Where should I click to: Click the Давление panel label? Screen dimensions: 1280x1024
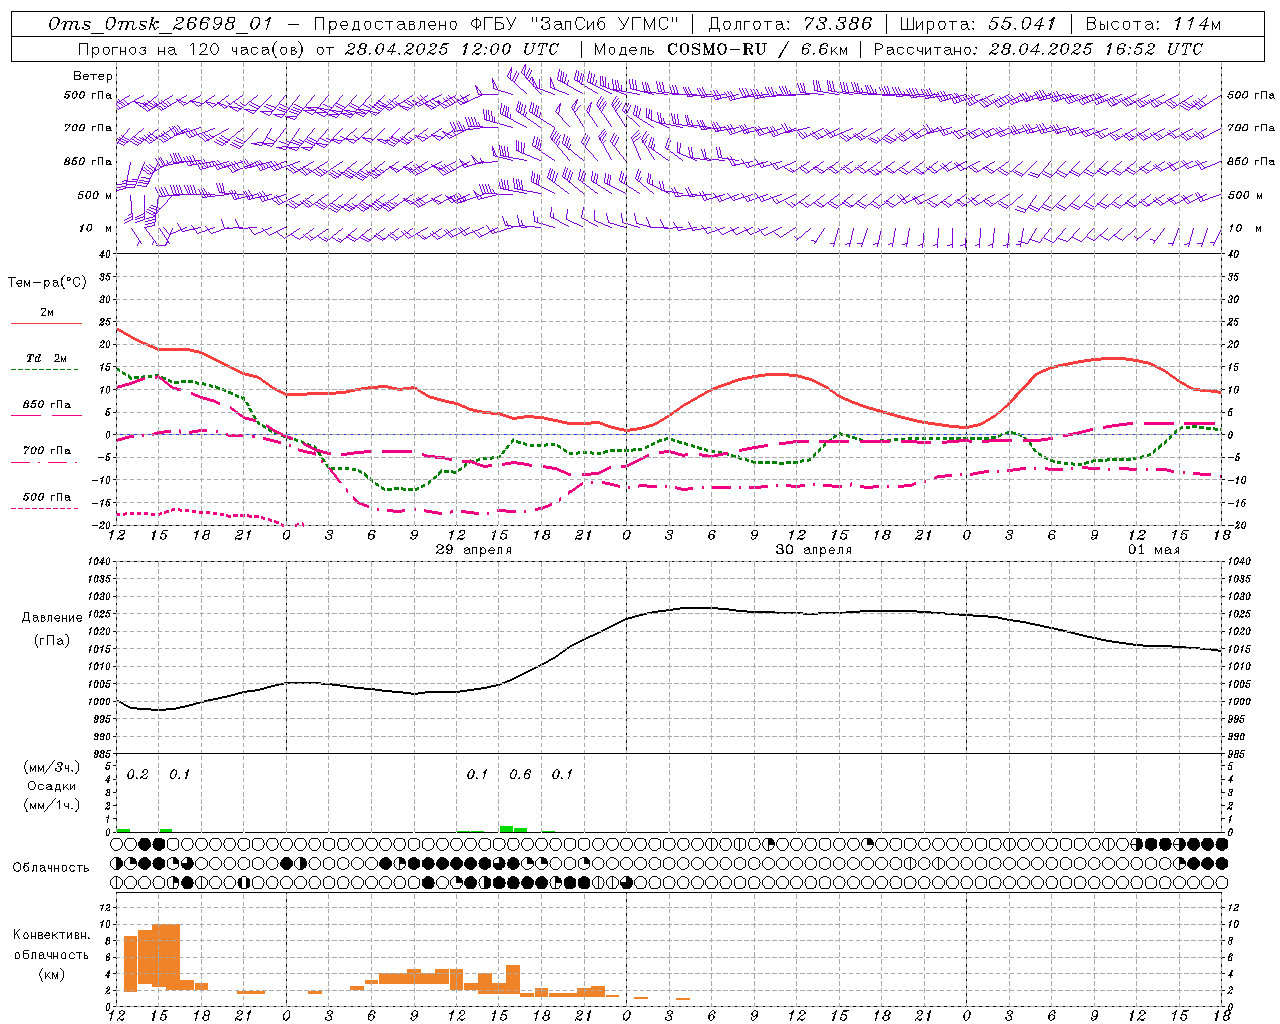(x=52, y=618)
